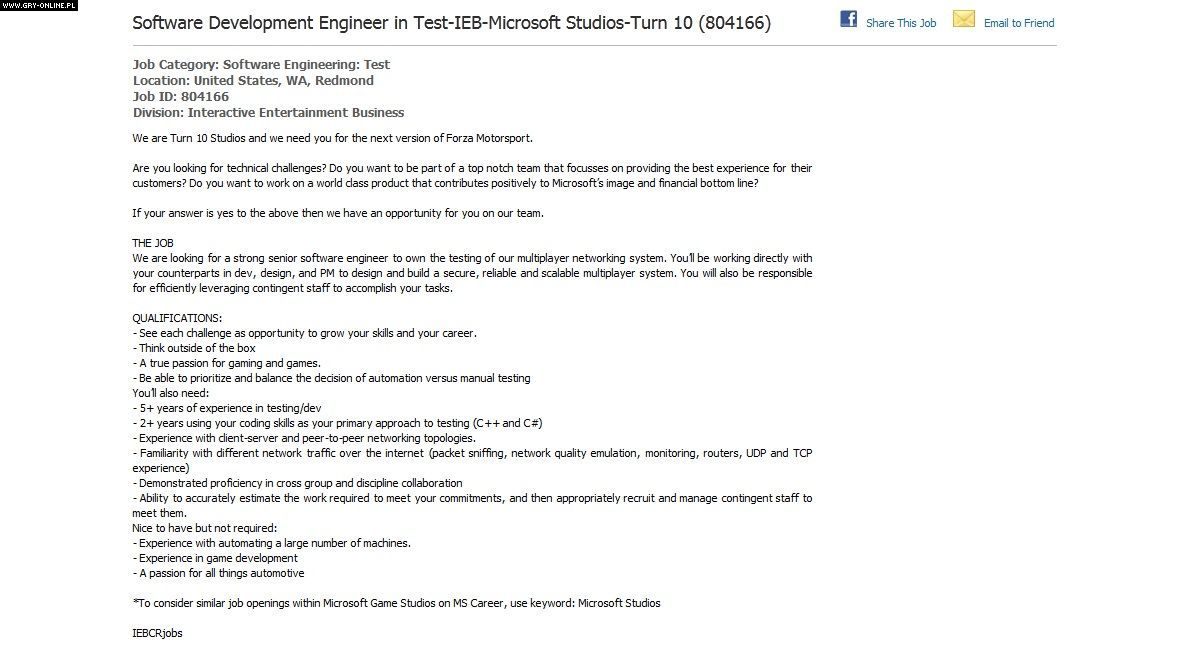Open the Email to Friend link
The image size is (1181, 651).
[1018, 23]
